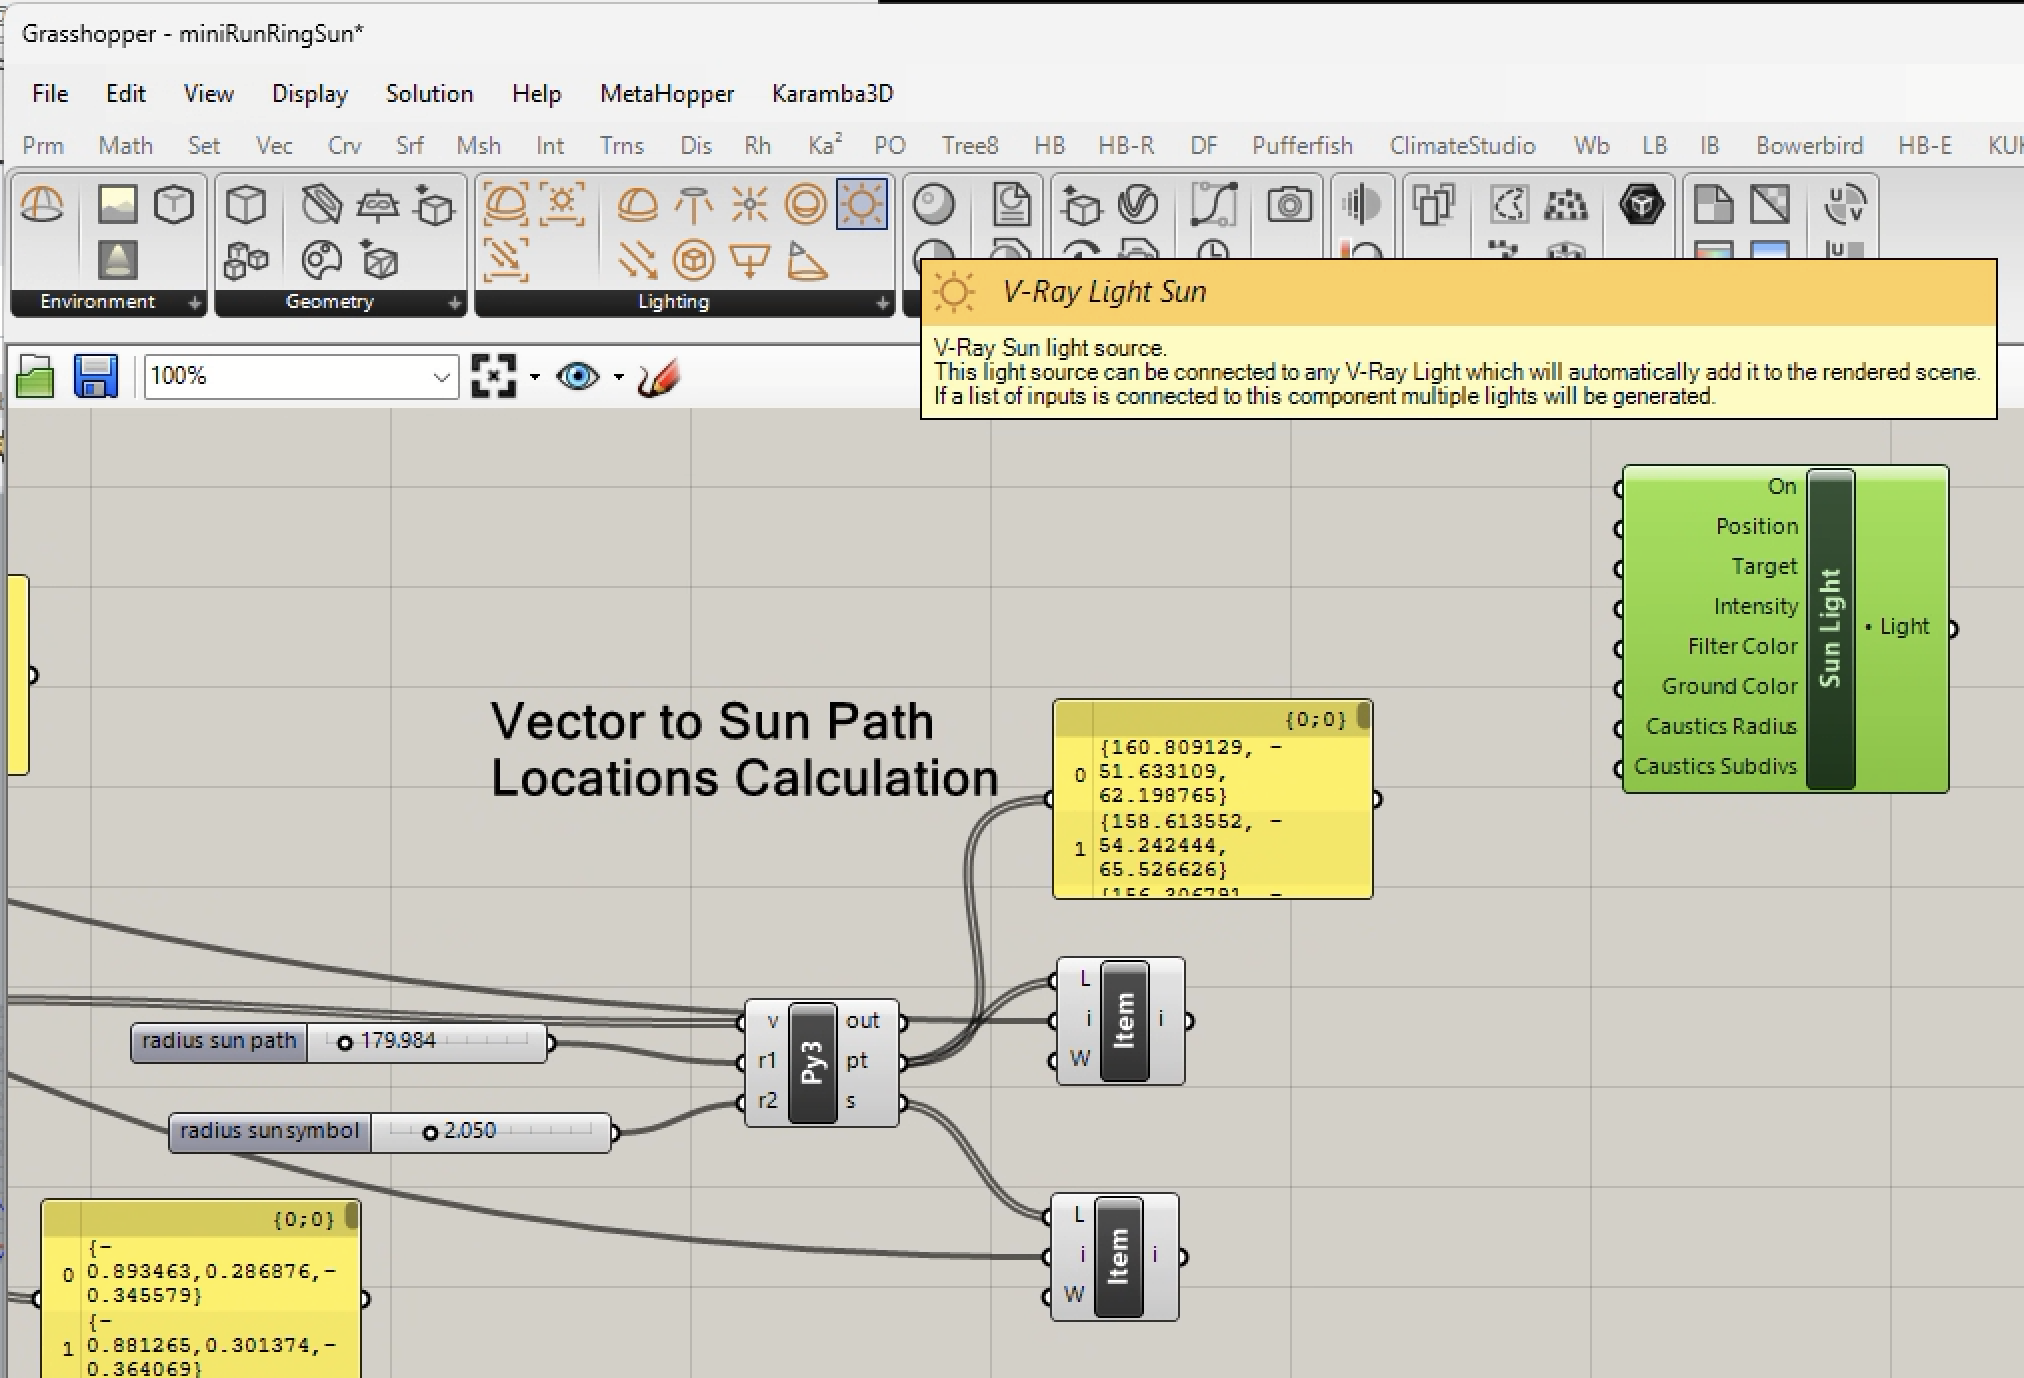Click the Sun Rig bracketed sun icon
The image size is (2024, 1378).
[562, 205]
